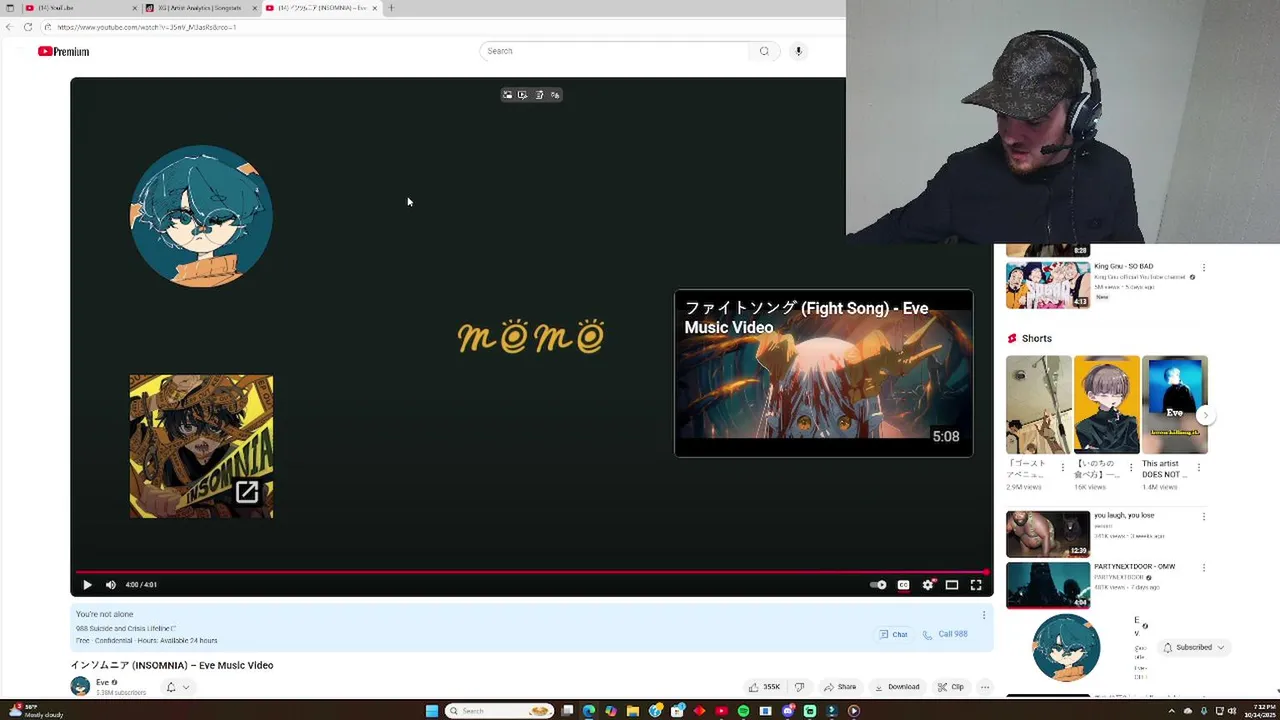The image size is (1280, 720).
Task: Open the King Gnu SO BAD video
Action: [1048, 284]
